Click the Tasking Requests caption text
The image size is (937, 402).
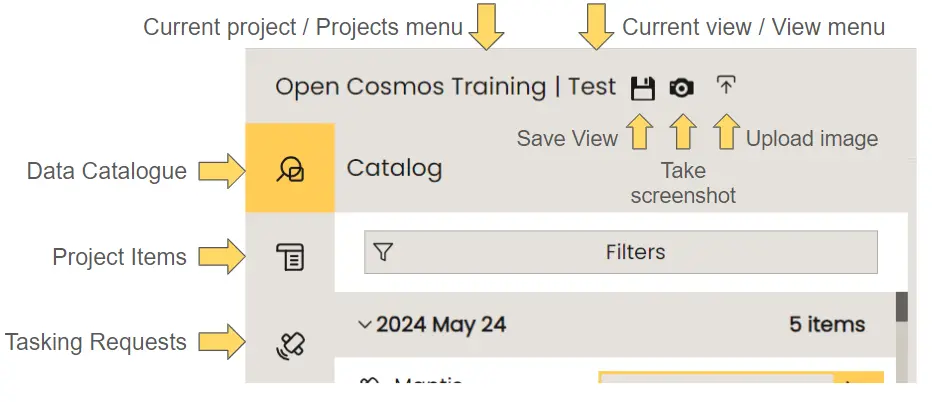(x=96, y=342)
